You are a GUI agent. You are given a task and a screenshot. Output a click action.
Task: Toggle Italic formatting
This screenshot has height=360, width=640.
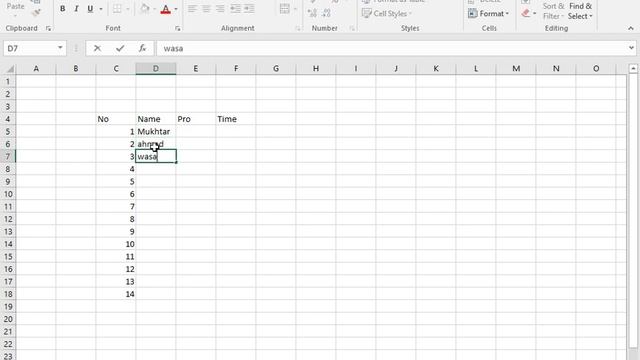click(x=76, y=9)
